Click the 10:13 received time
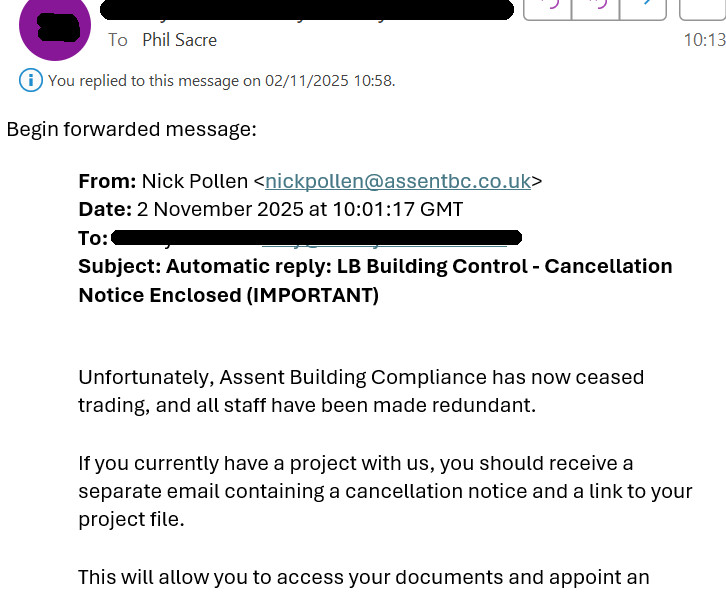 (x=703, y=40)
